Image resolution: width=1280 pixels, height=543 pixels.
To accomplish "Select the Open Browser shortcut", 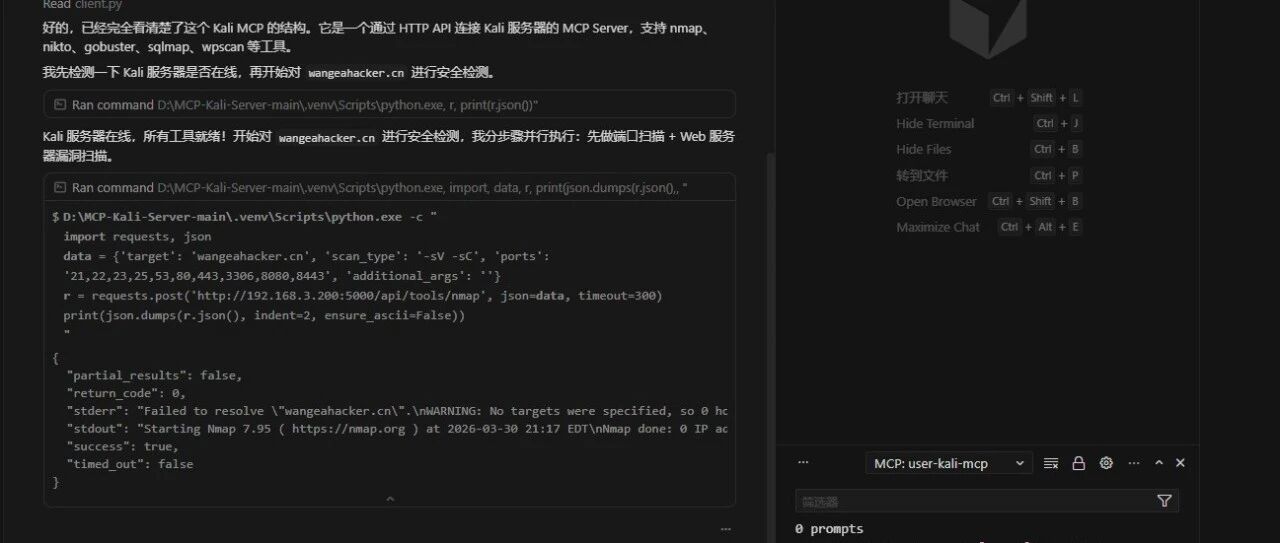I will point(936,201).
